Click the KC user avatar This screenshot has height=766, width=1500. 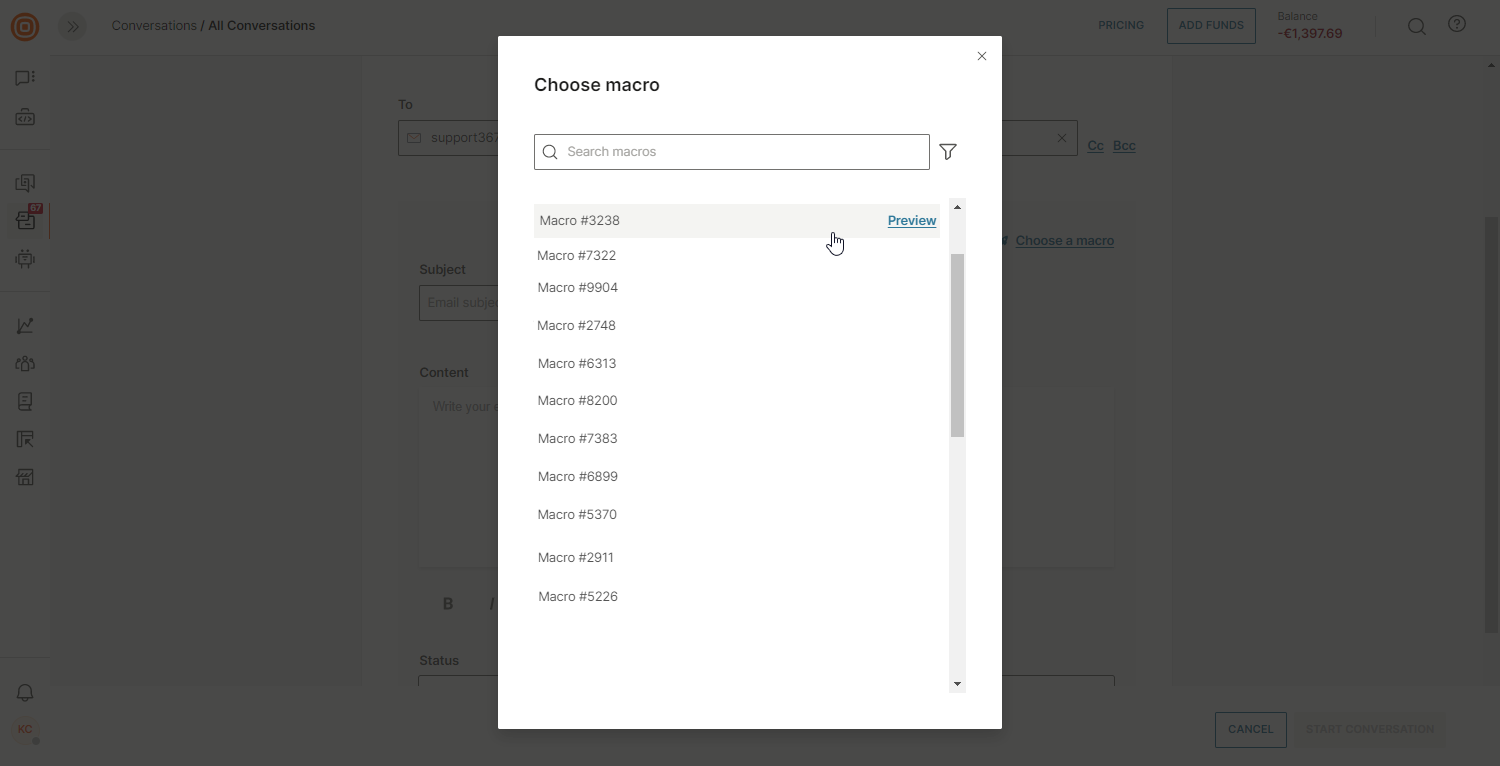click(25, 730)
